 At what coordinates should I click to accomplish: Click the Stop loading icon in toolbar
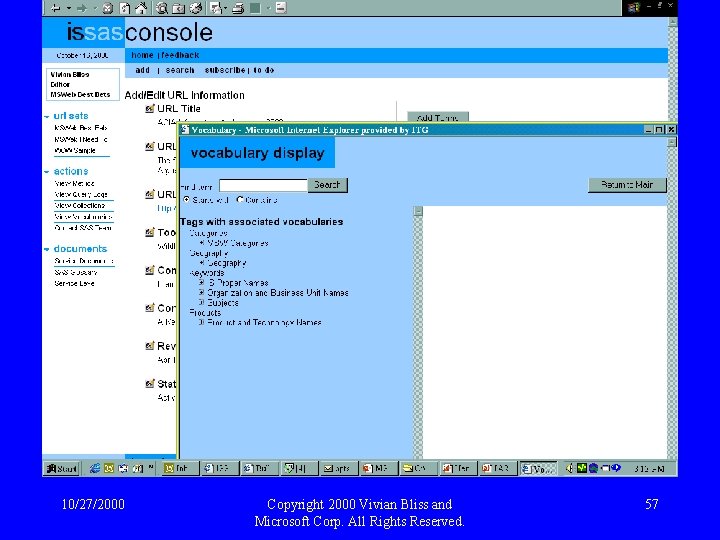107,8
